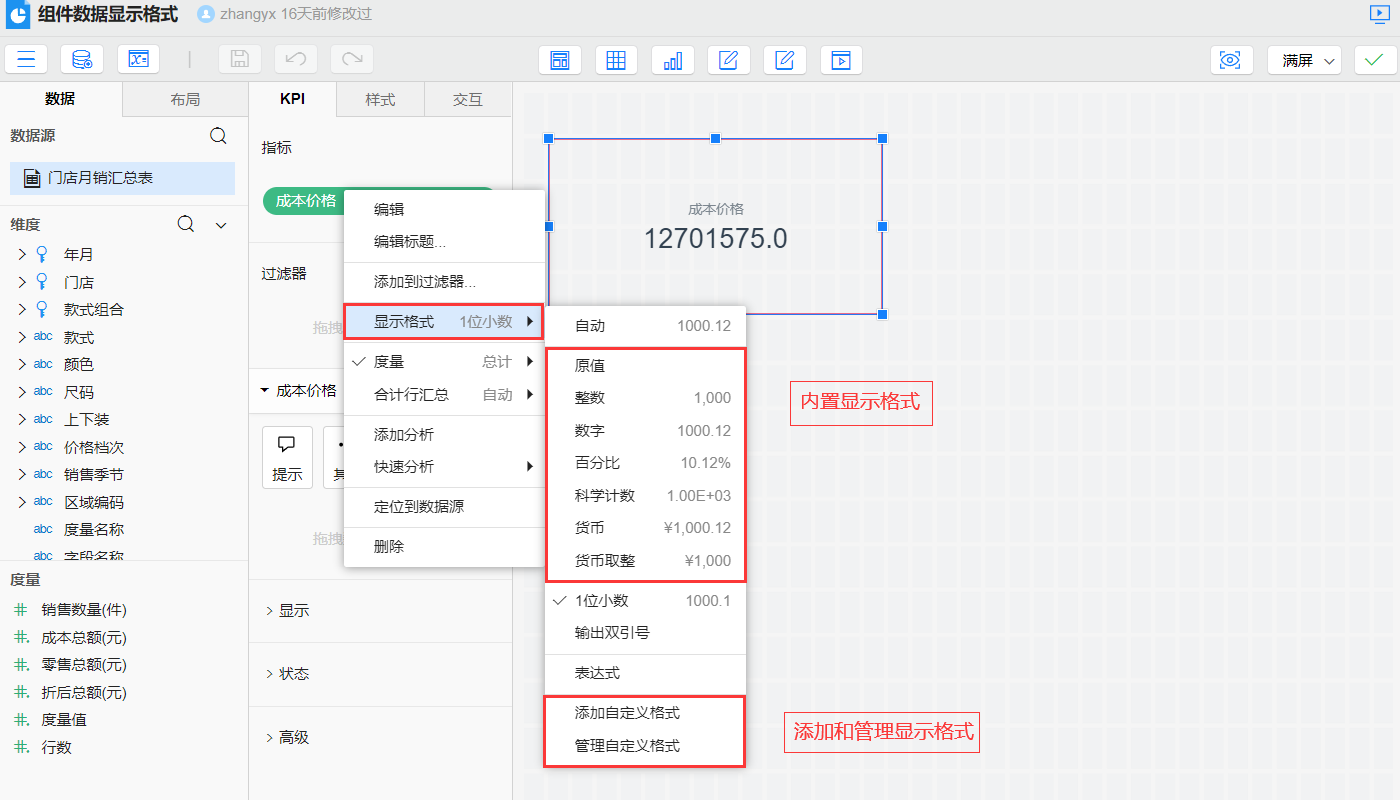Expand the 年月 dimension tree node
The image size is (1400, 800).
tap(22, 255)
